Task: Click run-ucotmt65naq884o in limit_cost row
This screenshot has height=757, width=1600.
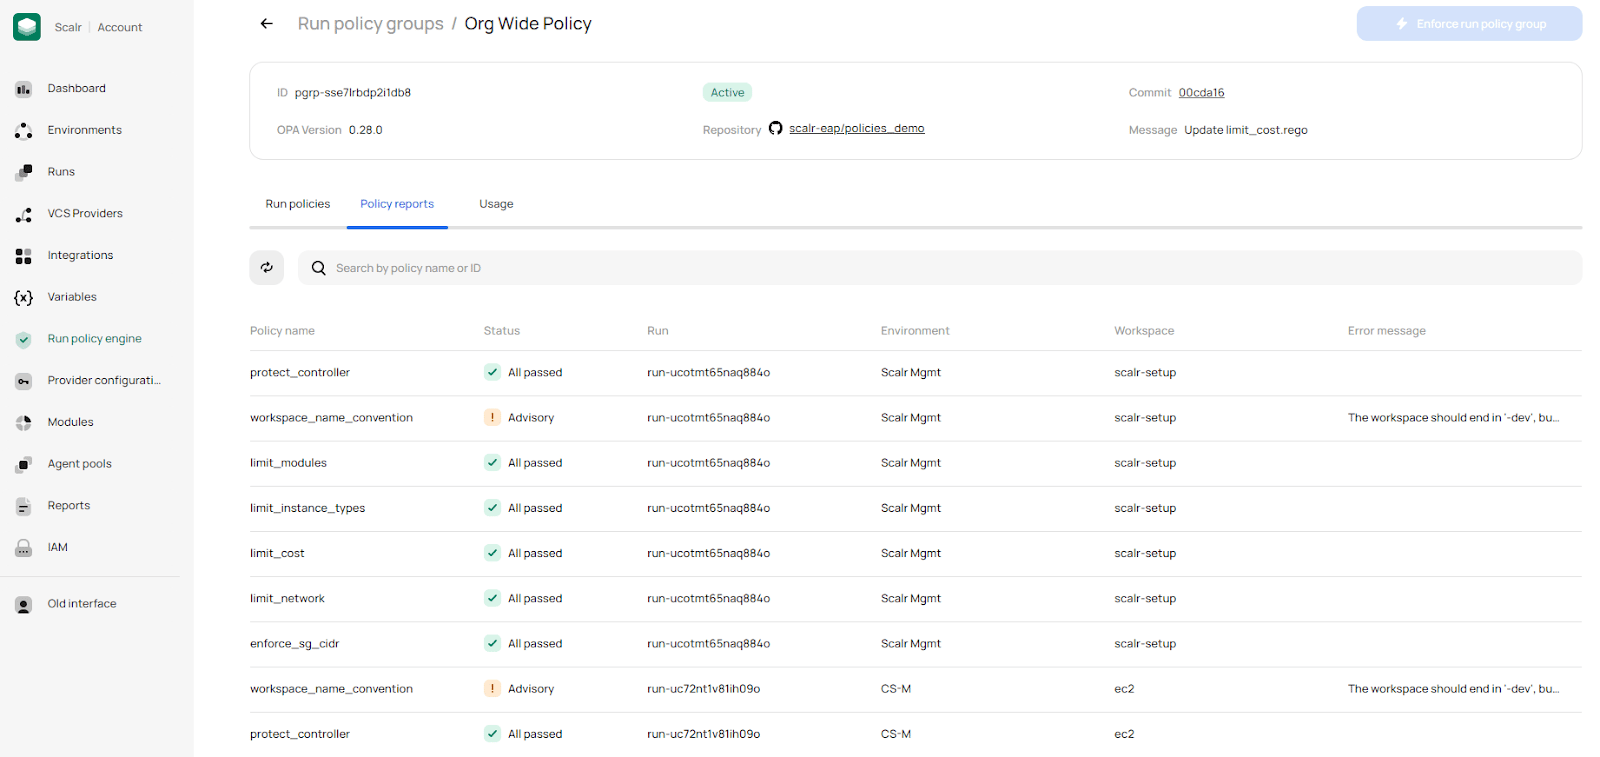Action: (709, 554)
